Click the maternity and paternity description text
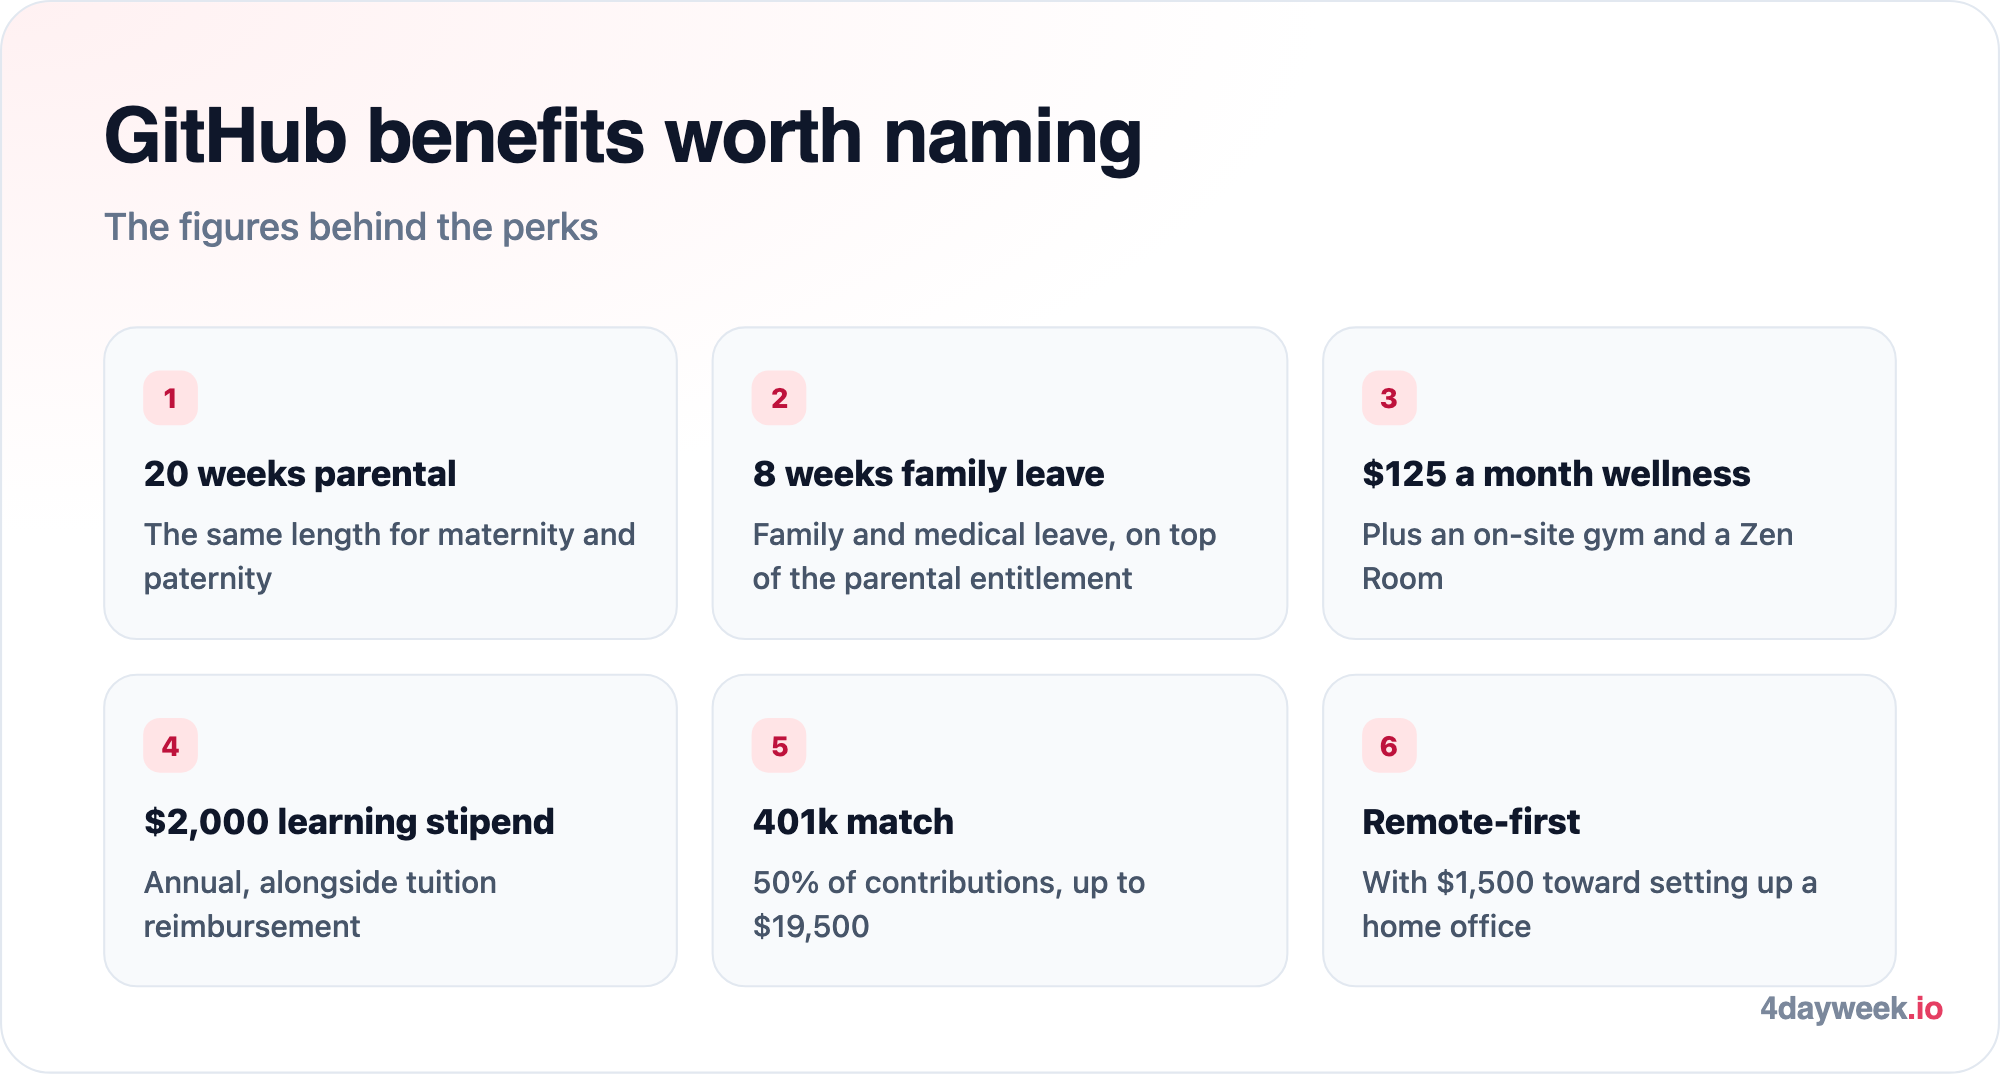Viewport: 2000px width, 1074px height. pyautogui.click(x=390, y=556)
